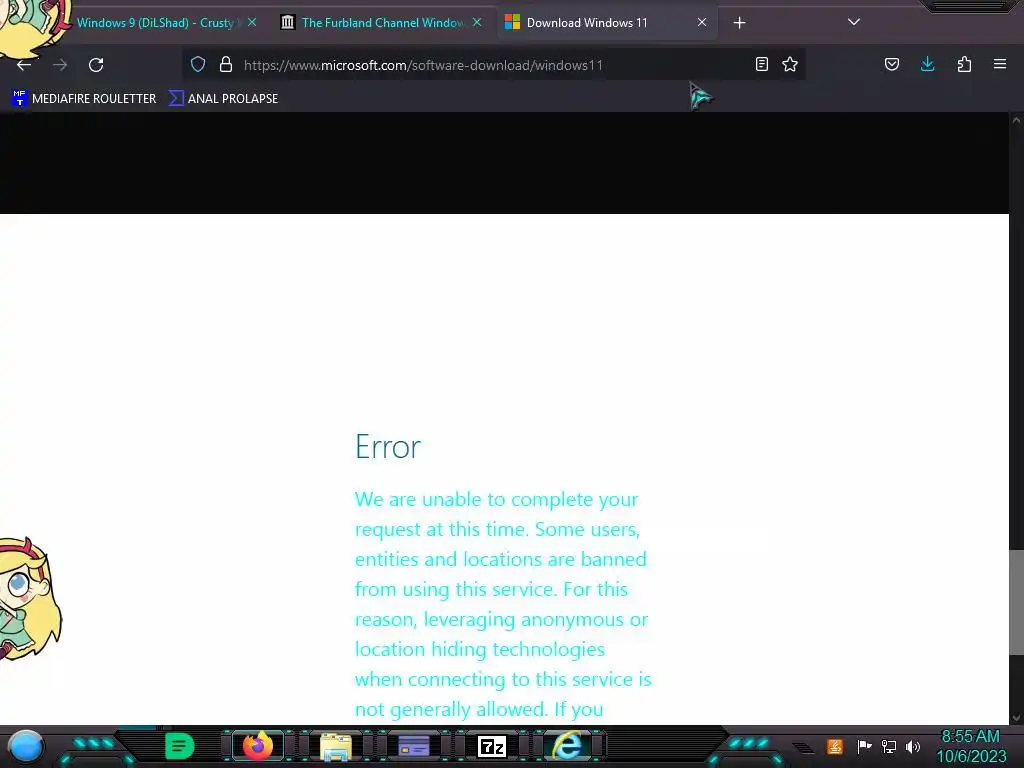Viewport: 1024px width, 768px height.
Task: Click text 'entities and locations are banned'
Action: point(501,560)
